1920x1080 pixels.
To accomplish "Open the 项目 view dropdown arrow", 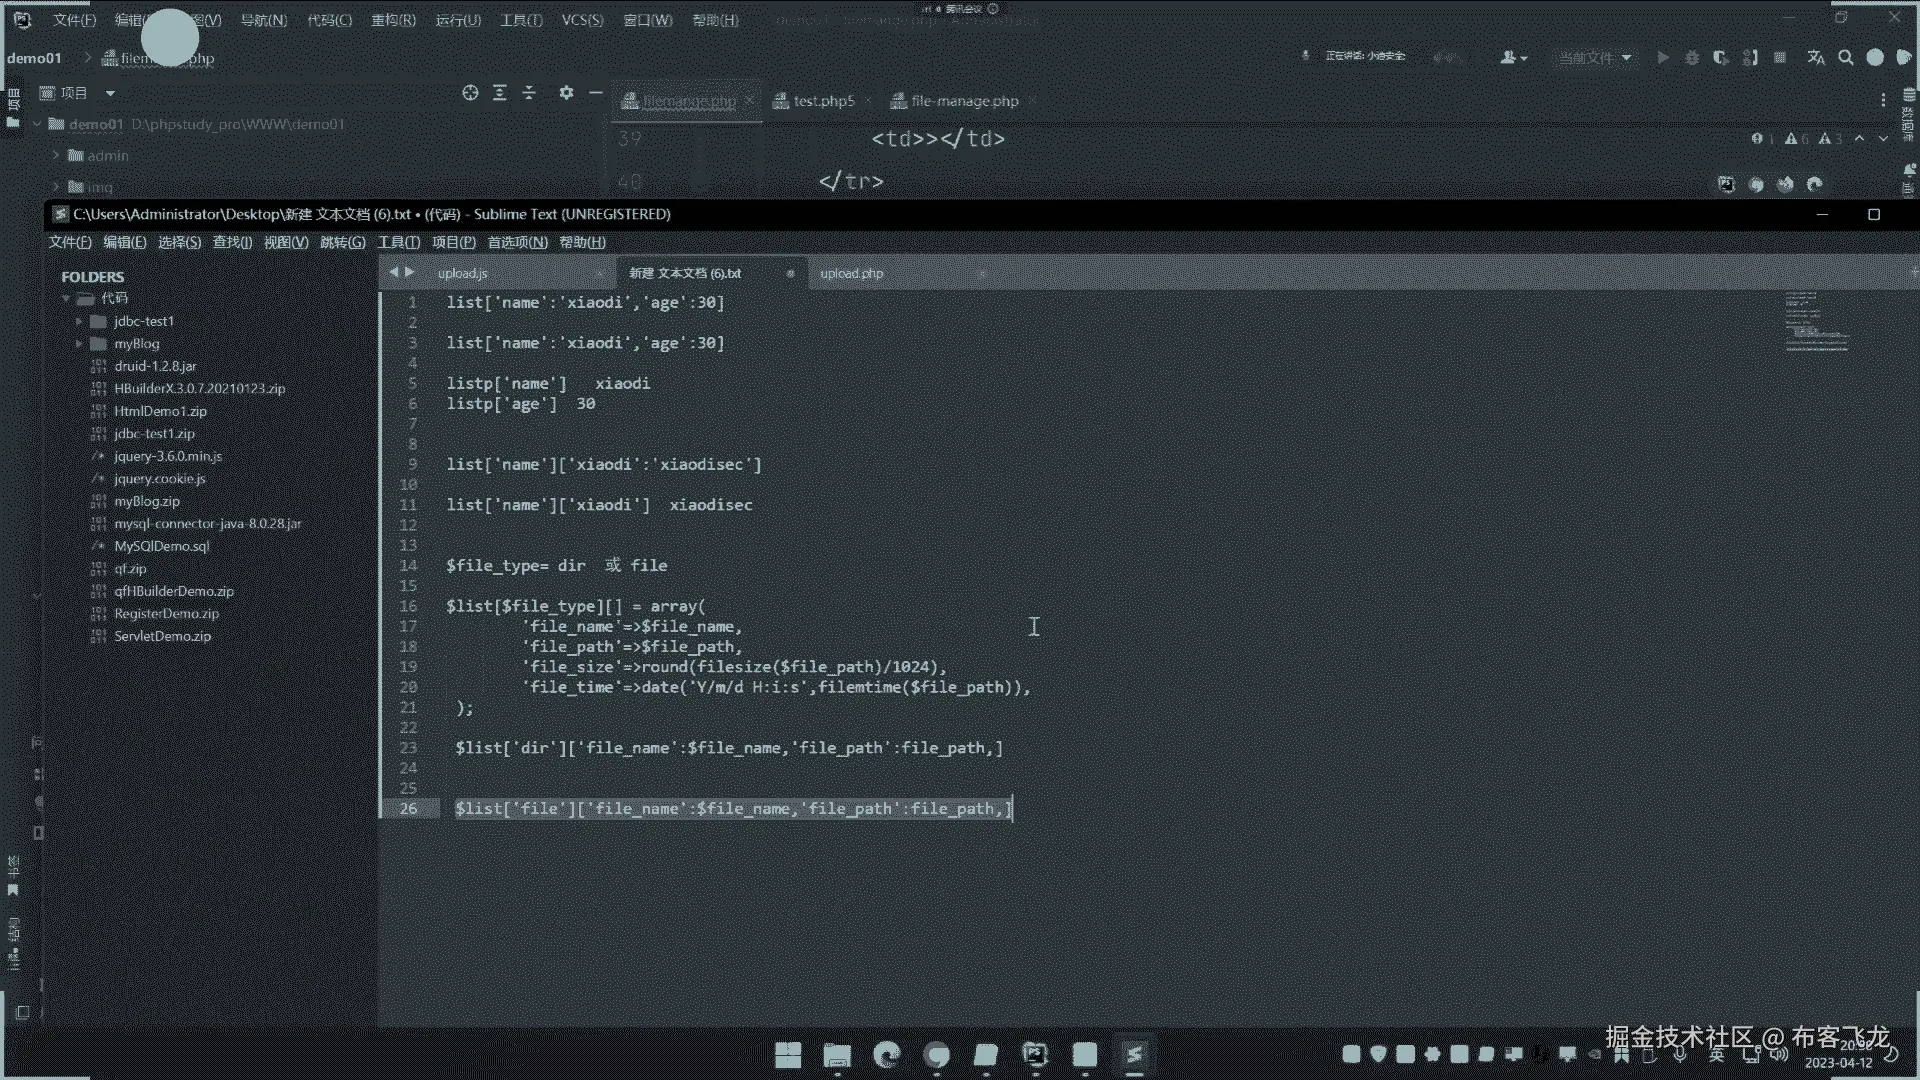I will pos(110,93).
